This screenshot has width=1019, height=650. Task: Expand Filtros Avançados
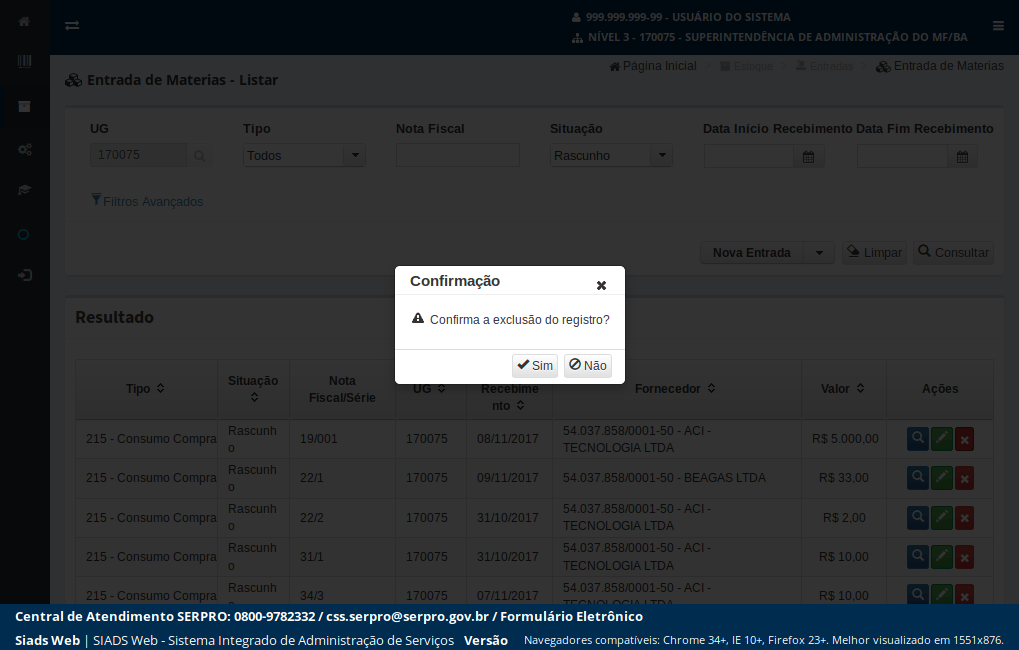(148, 202)
